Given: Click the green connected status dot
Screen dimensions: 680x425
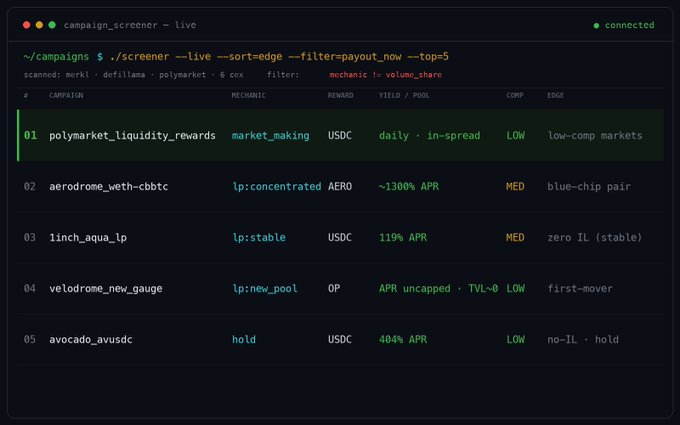Looking at the screenshot, I should pos(596,26).
